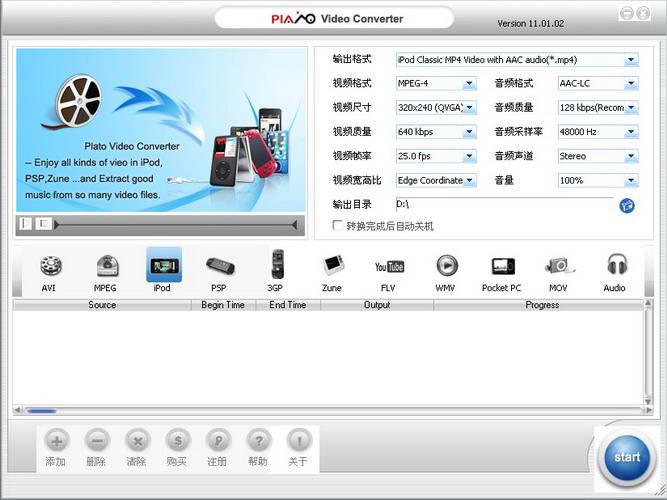This screenshot has height=500, width=667.
Task: Choose the FLV YouTube format icon
Action: pos(388,267)
